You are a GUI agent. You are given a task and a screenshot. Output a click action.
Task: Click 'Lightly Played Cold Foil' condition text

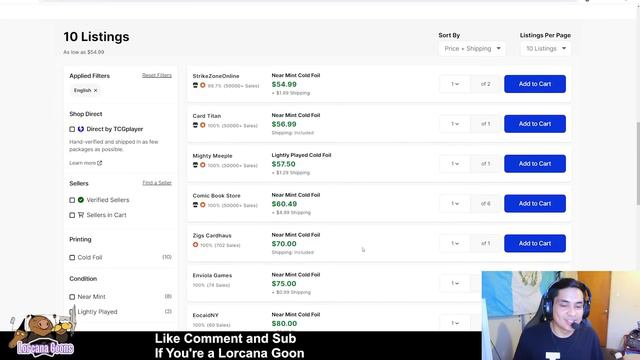coord(301,155)
